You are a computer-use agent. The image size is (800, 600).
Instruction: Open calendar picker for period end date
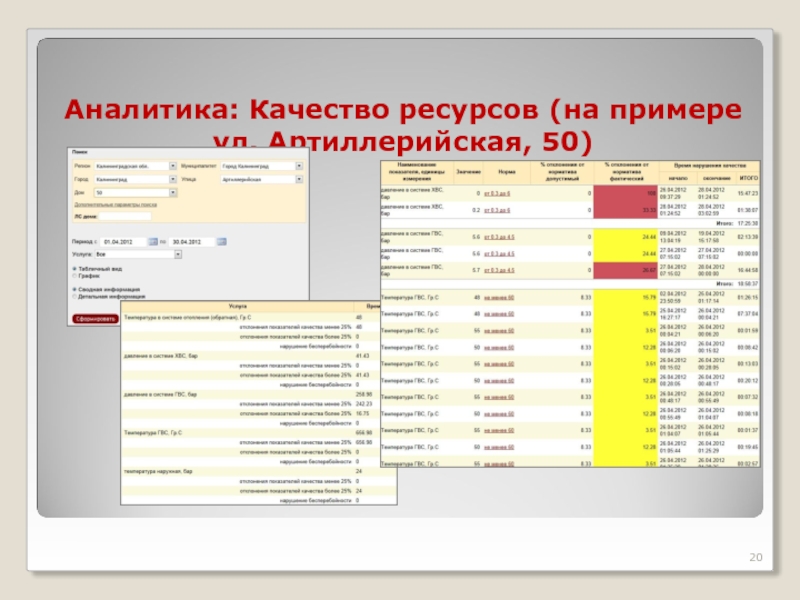221,242
